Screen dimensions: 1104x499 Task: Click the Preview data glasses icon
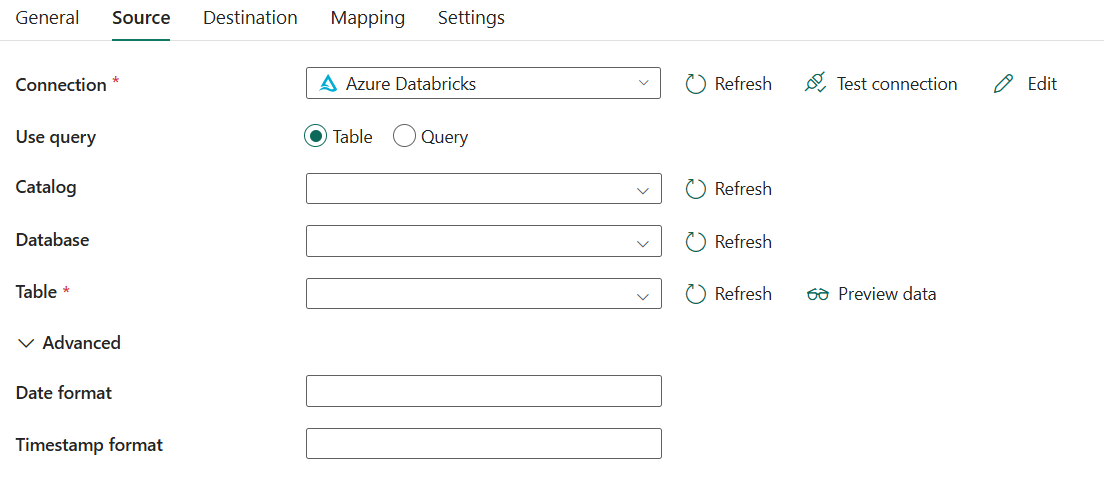[817, 294]
